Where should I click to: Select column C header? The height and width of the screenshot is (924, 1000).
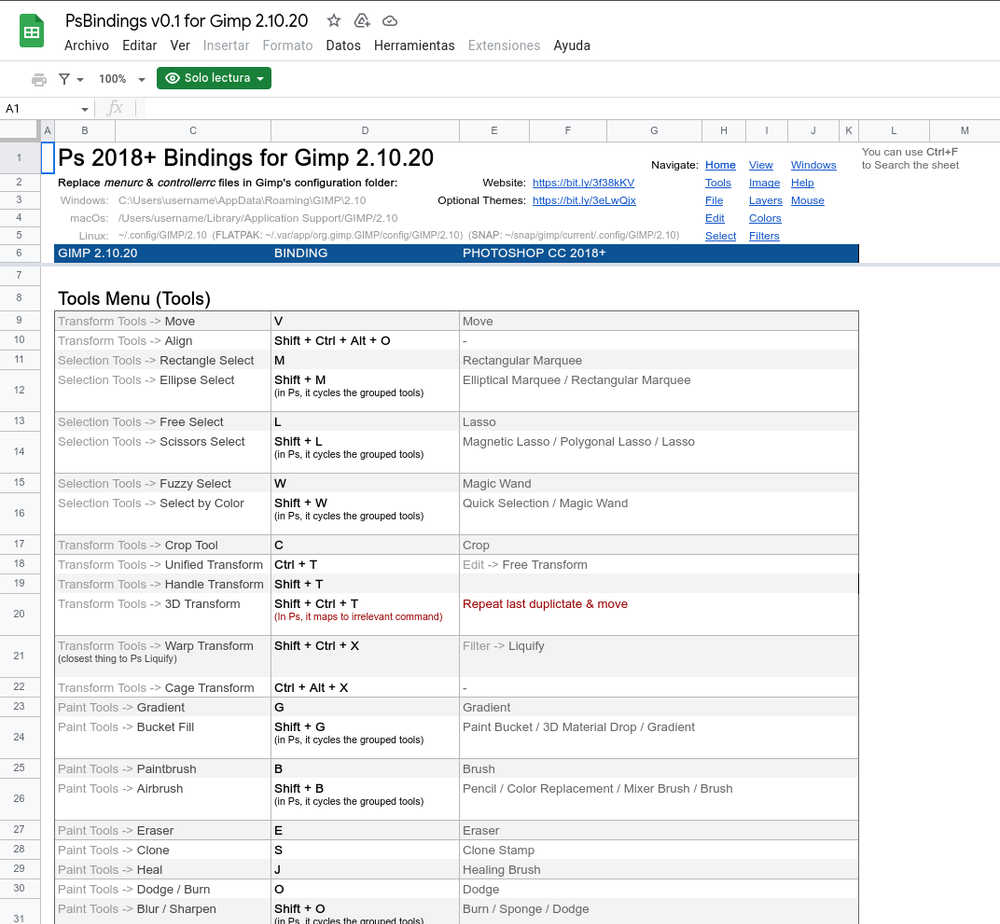click(x=193, y=131)
